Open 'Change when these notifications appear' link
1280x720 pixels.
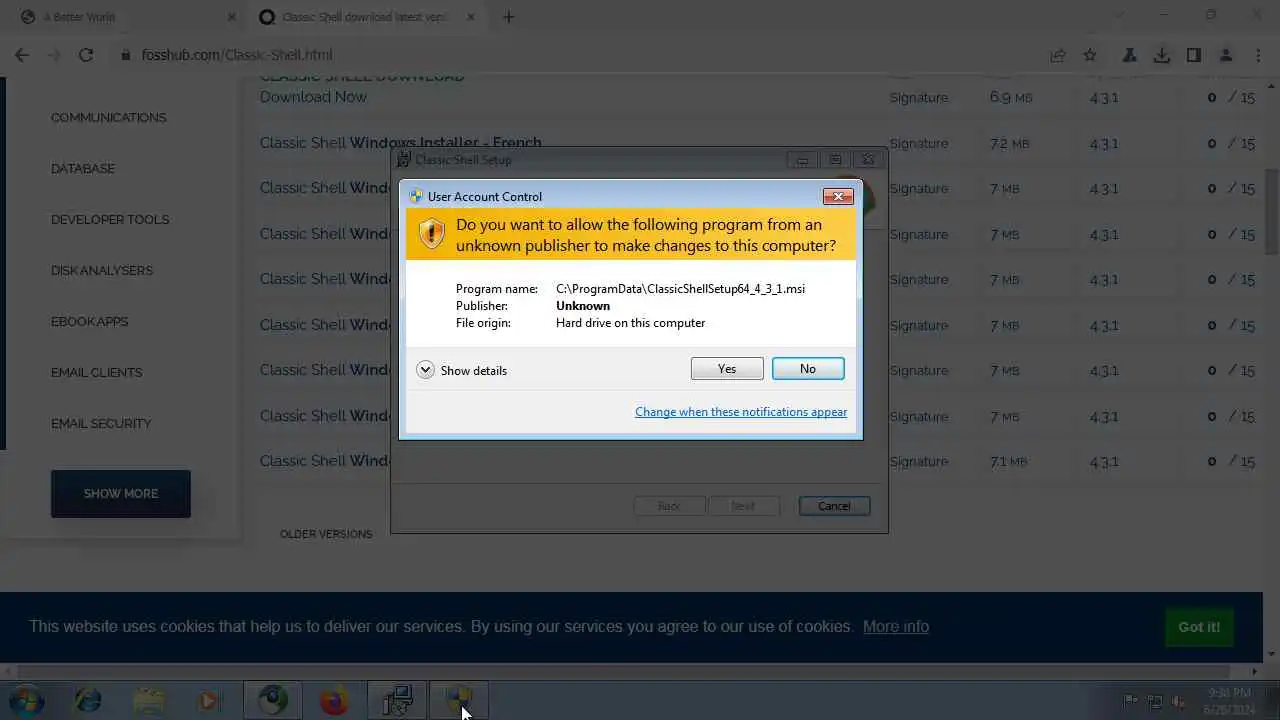coord(741,412)
